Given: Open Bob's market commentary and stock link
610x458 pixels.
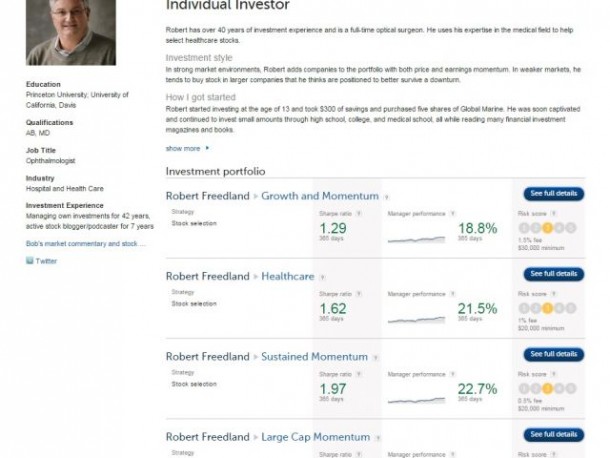Looking at the screenshot, I should pos(86,243).
